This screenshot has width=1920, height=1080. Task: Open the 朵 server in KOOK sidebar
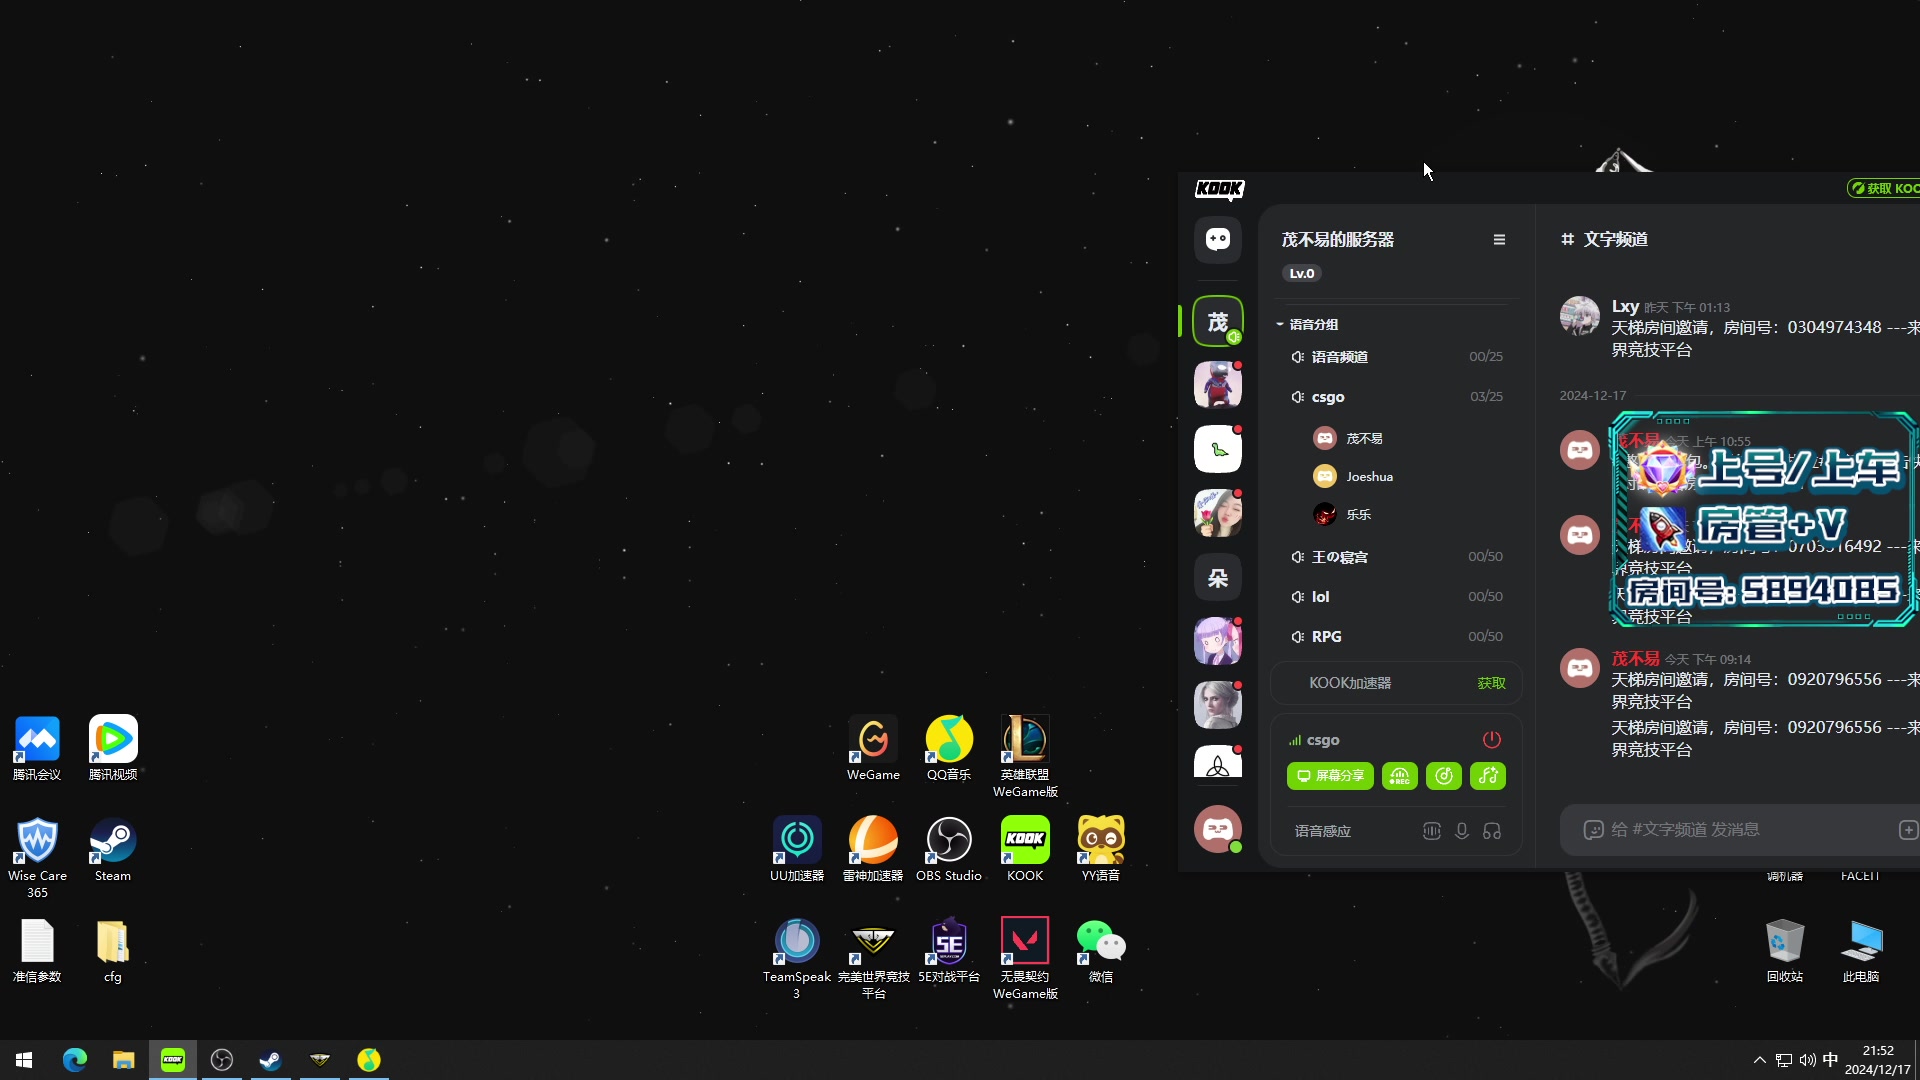pyautogui.click(x=1217, y=578)
